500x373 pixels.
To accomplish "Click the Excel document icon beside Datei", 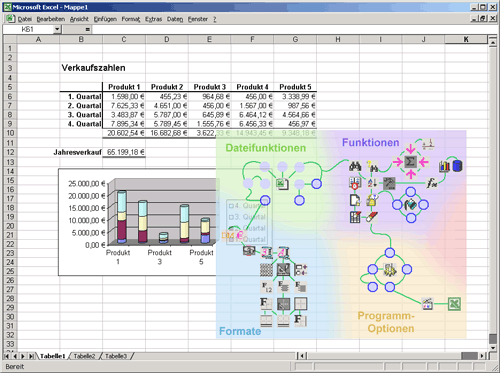I will [x=10, y=19].
